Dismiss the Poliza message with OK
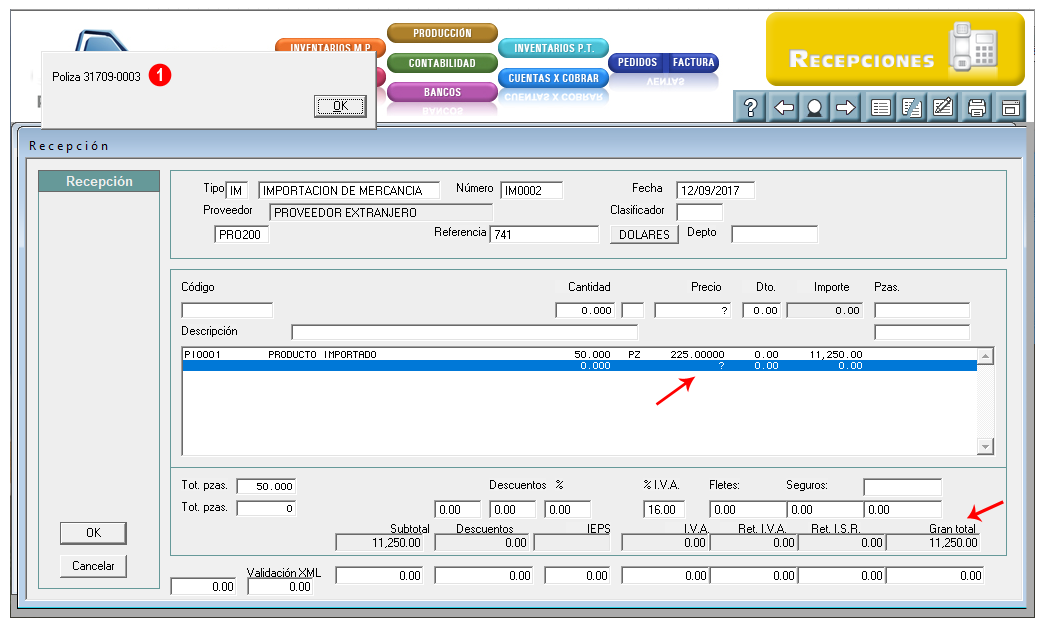The width and height of the screenshot is (1046, 628). [340, 106]
